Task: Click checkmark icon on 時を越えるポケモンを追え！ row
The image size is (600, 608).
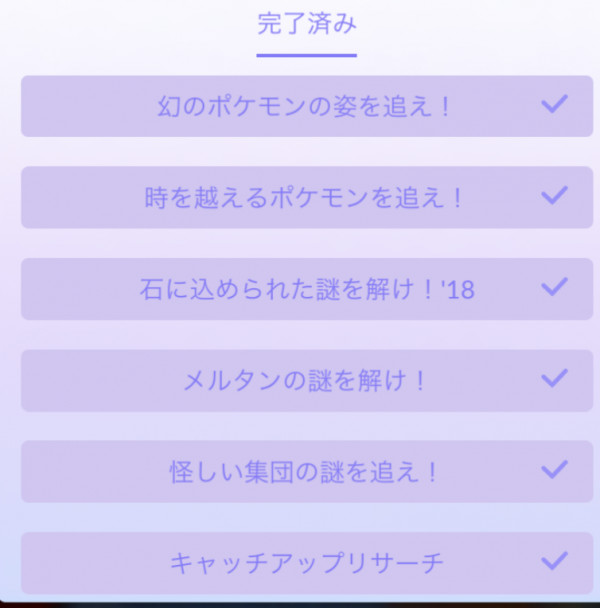Action: (x=555, y=195)
